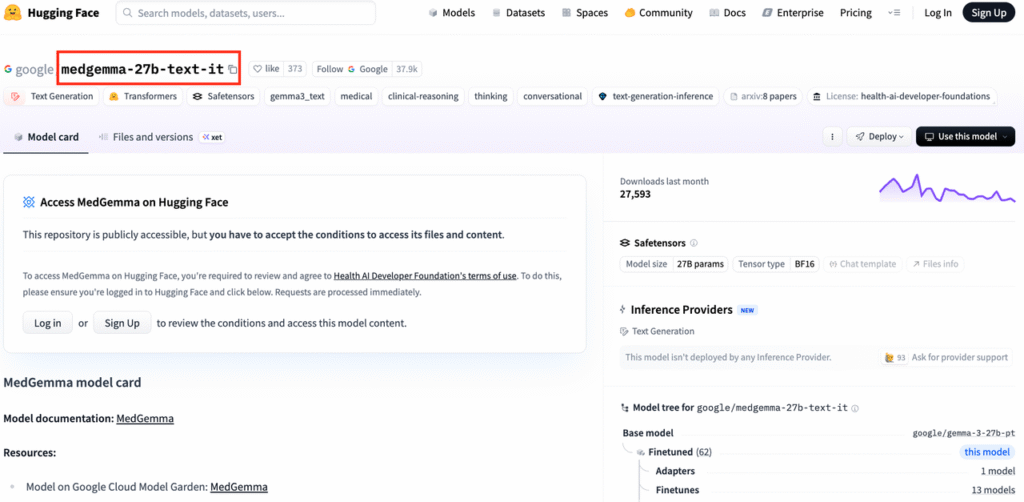Screen dimensions: 1024x502
Task: Click the model tree info icon
Action: (855, 408)
